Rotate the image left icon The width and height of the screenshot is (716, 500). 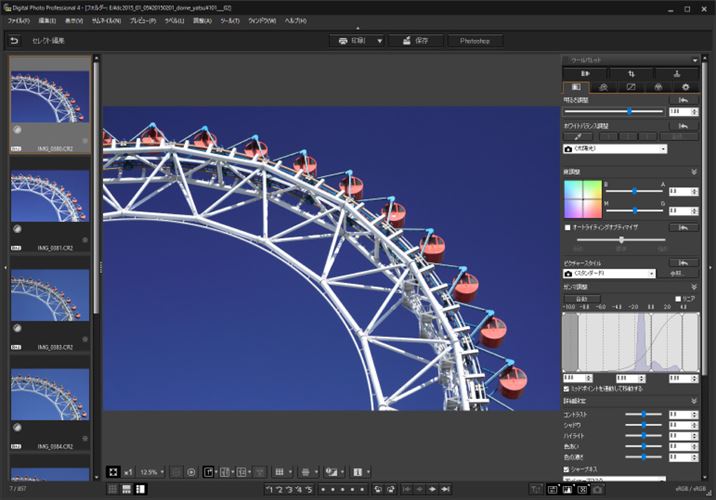378,489
